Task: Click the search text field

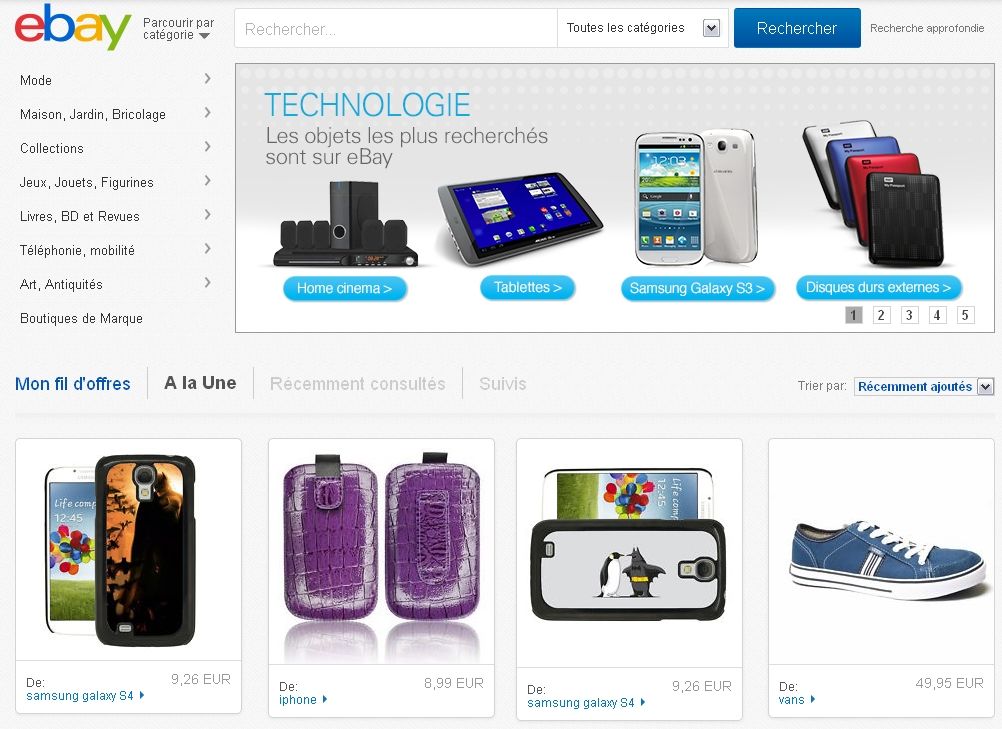Action: [396, 29]
